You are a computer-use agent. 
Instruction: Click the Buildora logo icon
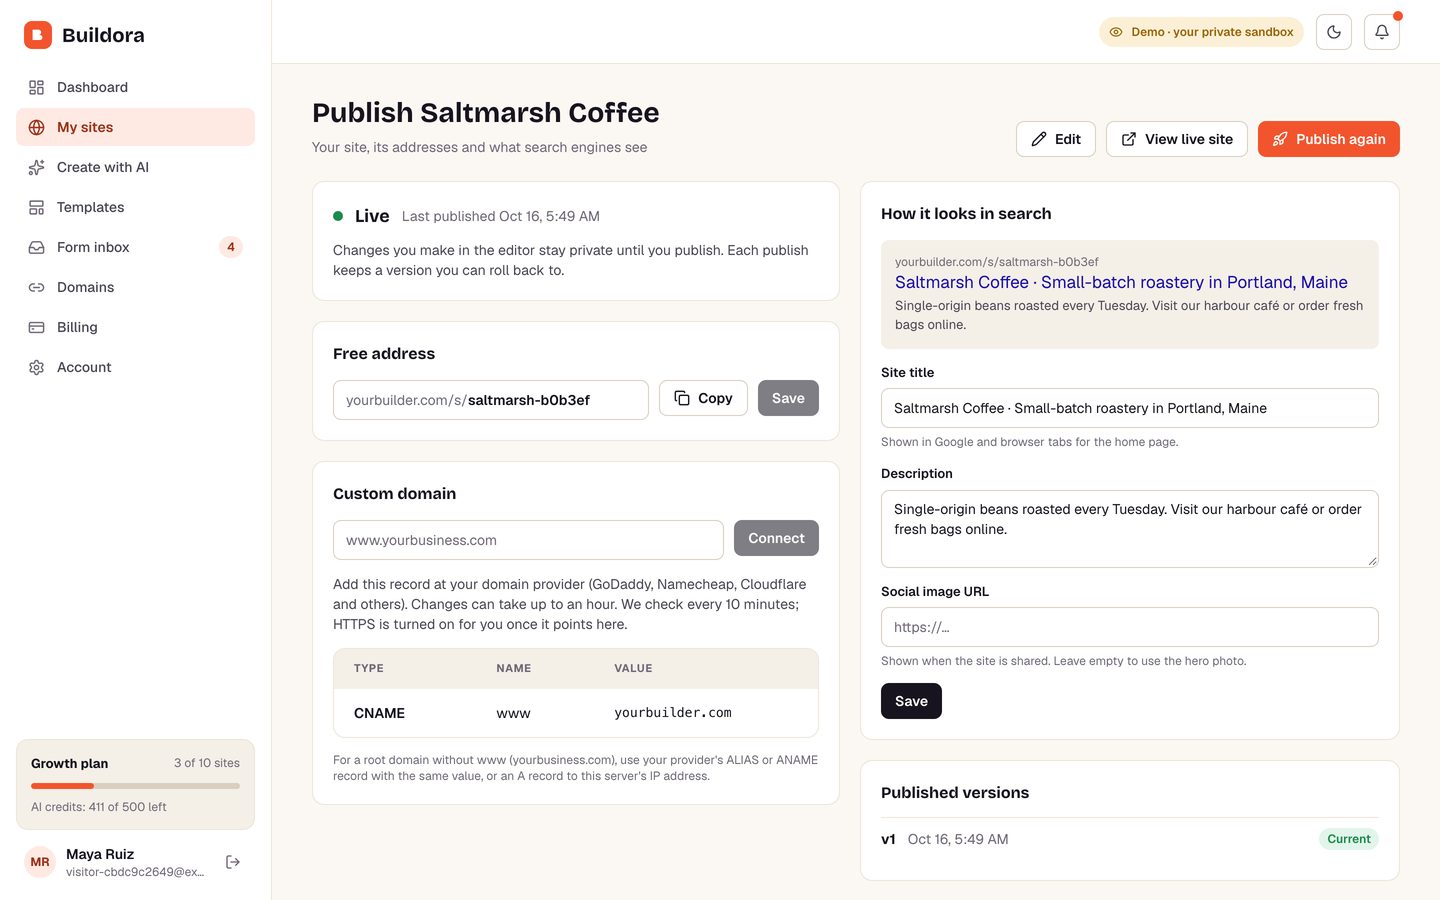38,35
